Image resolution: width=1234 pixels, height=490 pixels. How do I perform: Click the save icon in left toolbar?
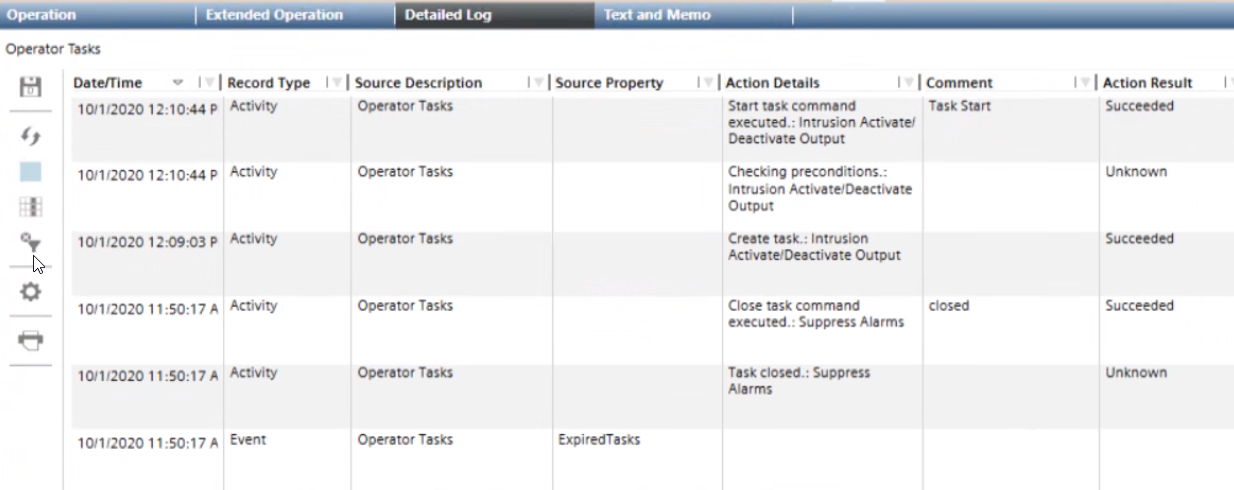point(31,87)
